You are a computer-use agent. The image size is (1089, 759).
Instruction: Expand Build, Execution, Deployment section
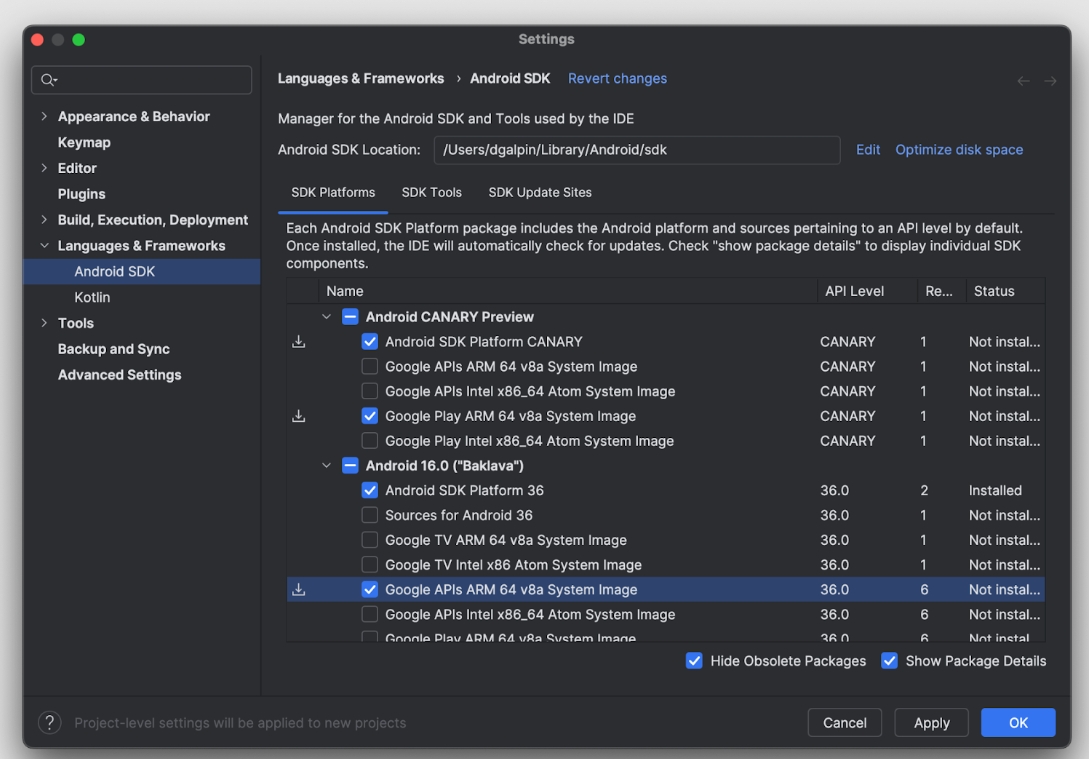coord(44,219)
